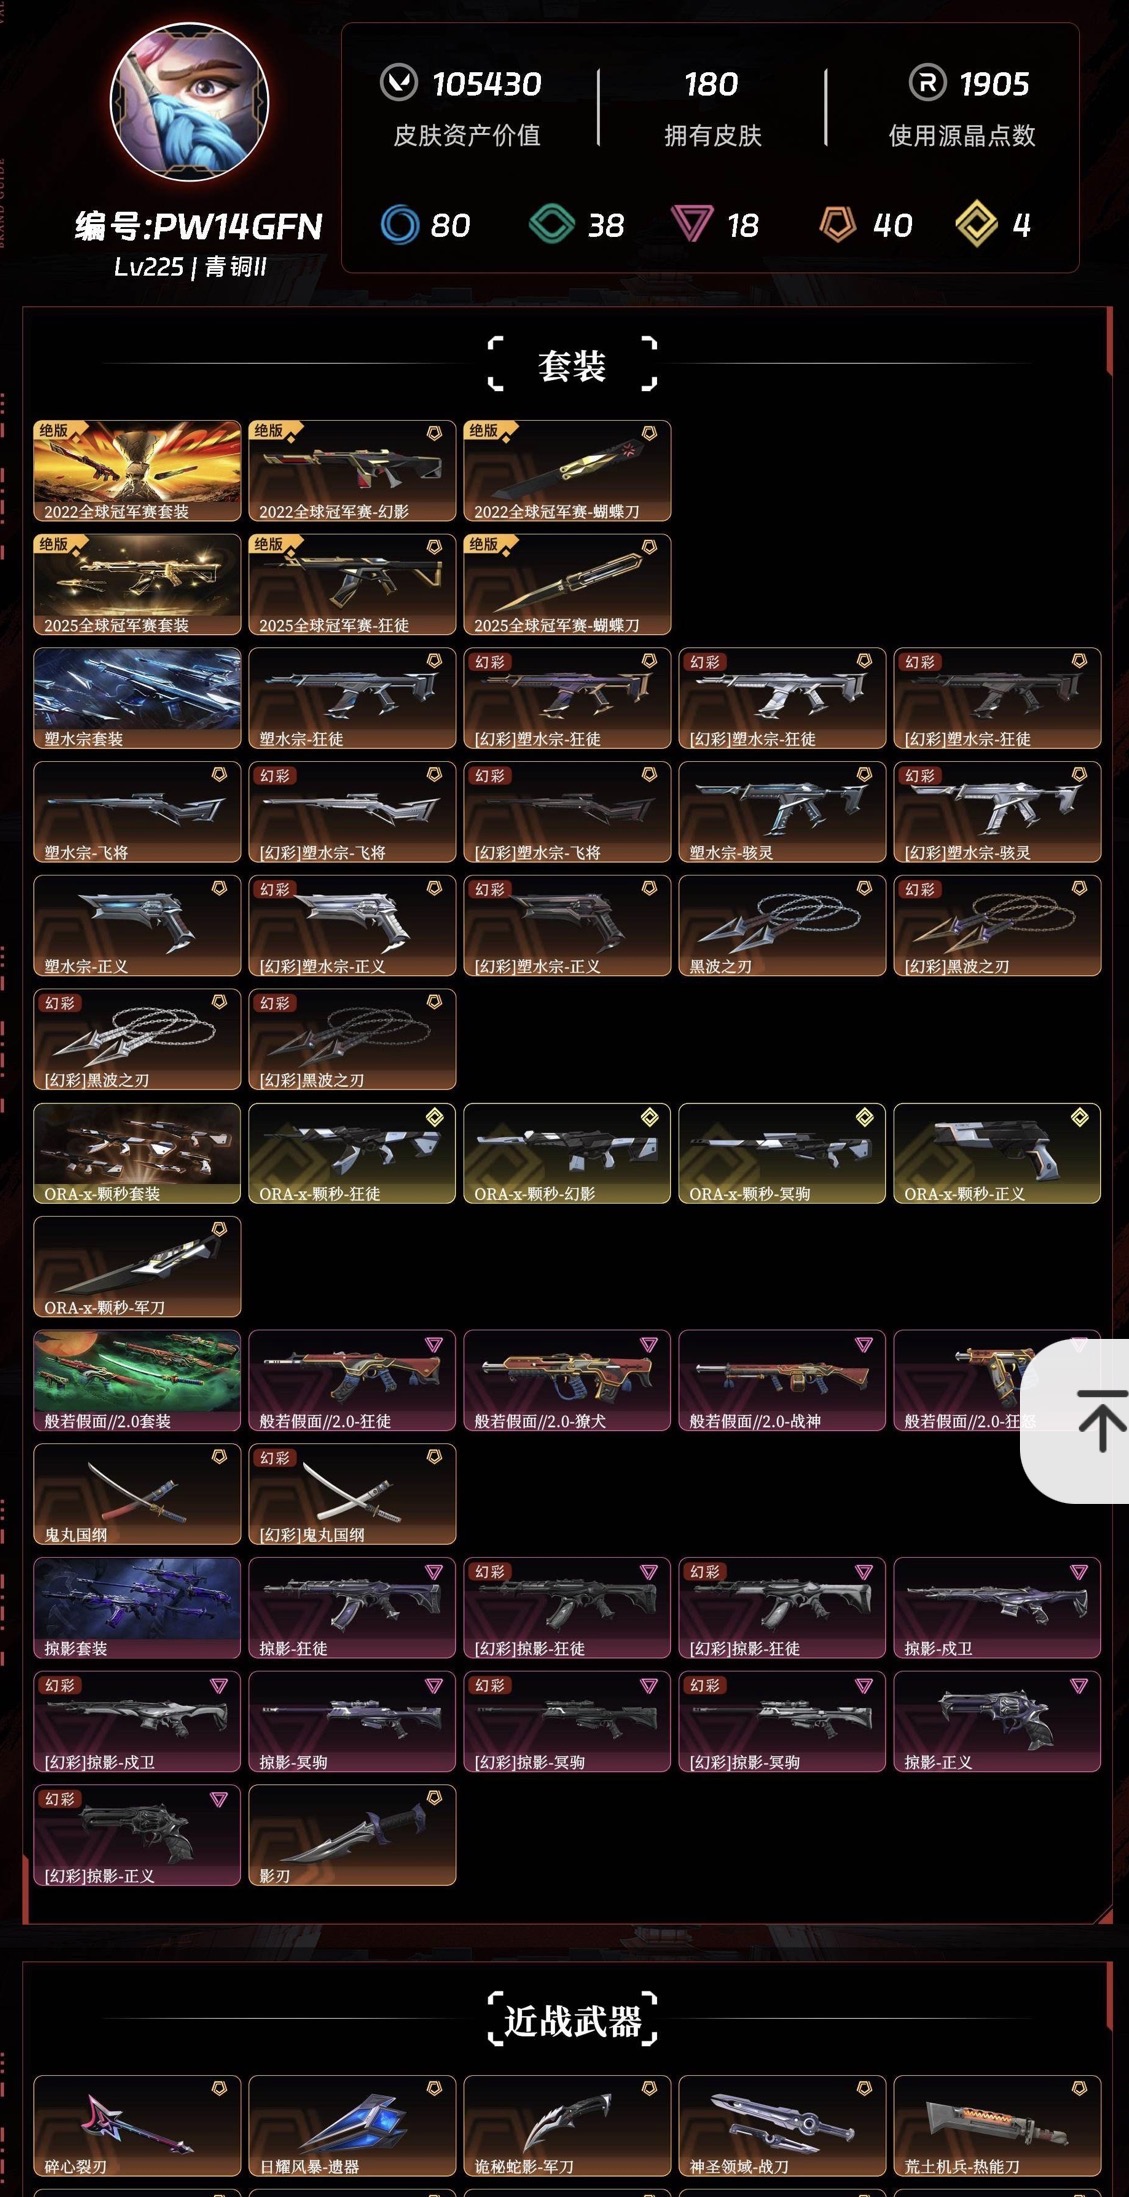Click the pink triangle tier icon
This screenshot has height=2197, width=1129.
[692, 224]
